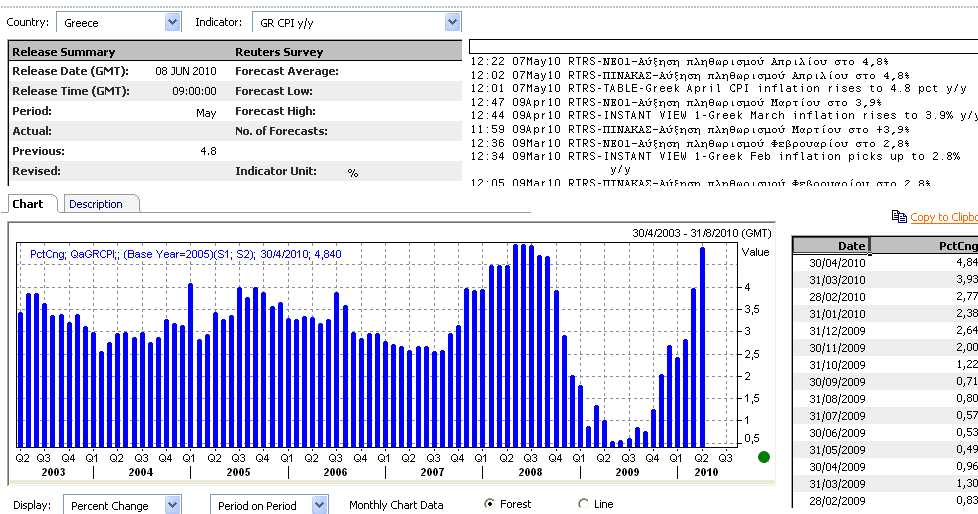Select the 30/06/2009 table row
Screen dimensions: 978x514
pyautogui.click(x=885, y=432)
